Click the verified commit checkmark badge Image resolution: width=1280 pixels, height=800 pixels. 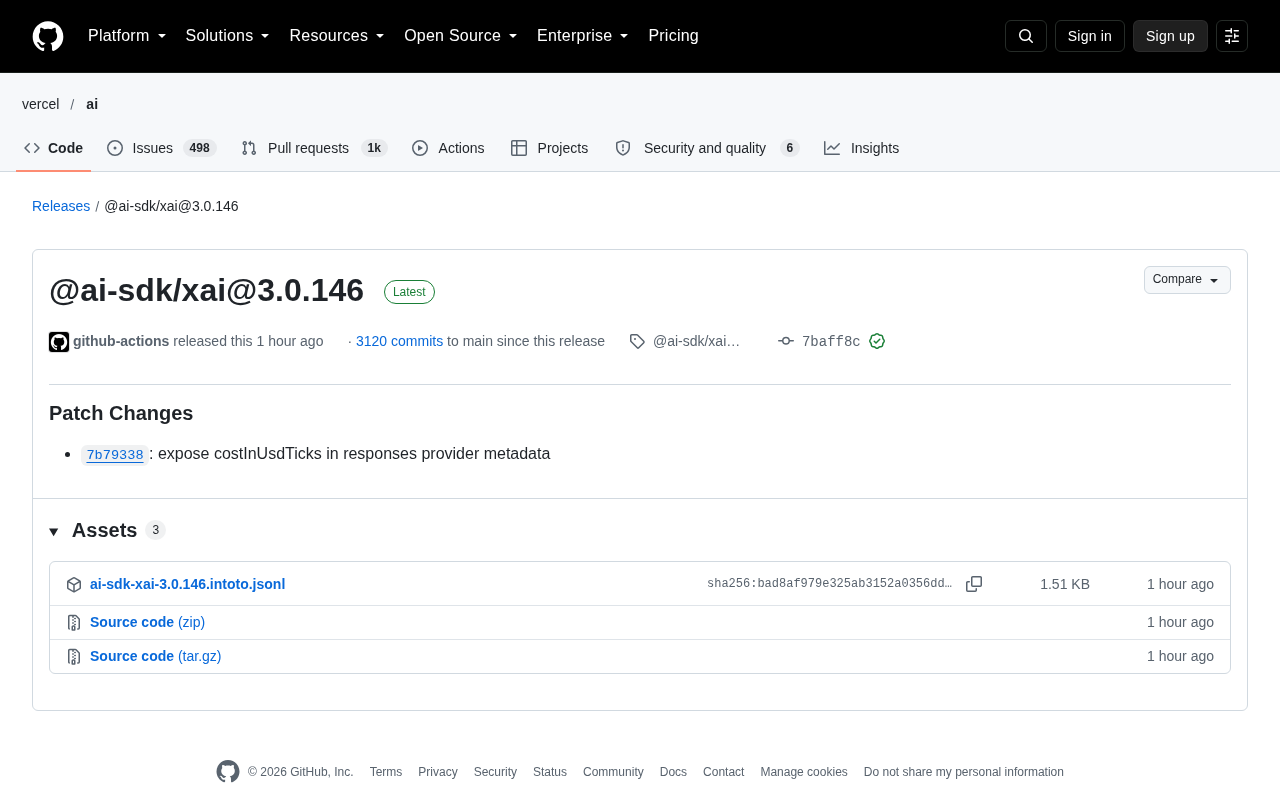pos(877,341)
